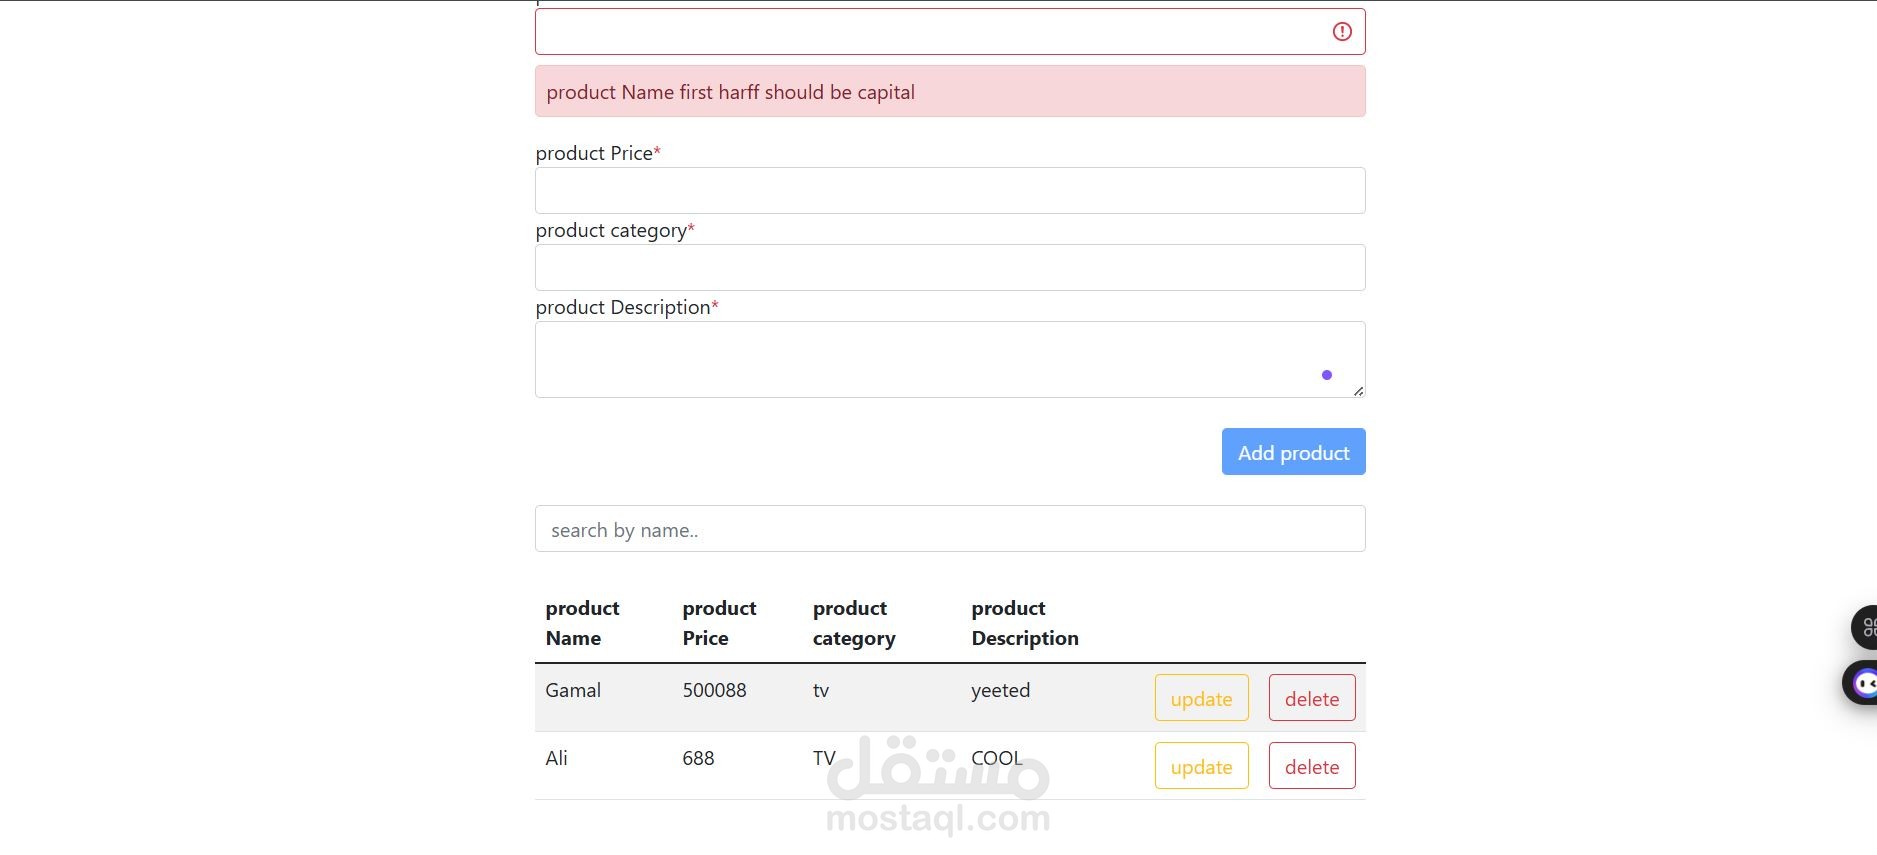Open the dark grid extension icon at screen edge
1877x855 pixels.
(1865, 628)
